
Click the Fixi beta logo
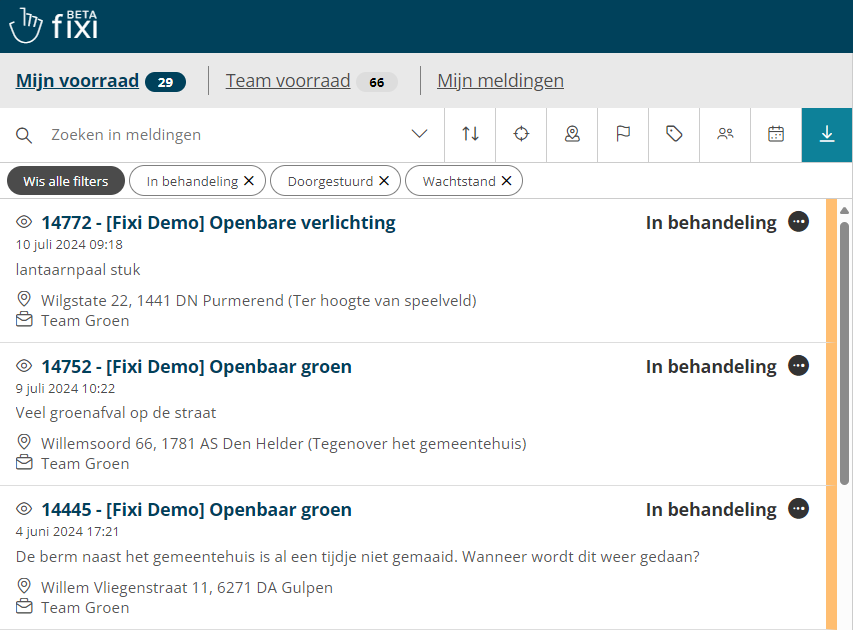53,25
